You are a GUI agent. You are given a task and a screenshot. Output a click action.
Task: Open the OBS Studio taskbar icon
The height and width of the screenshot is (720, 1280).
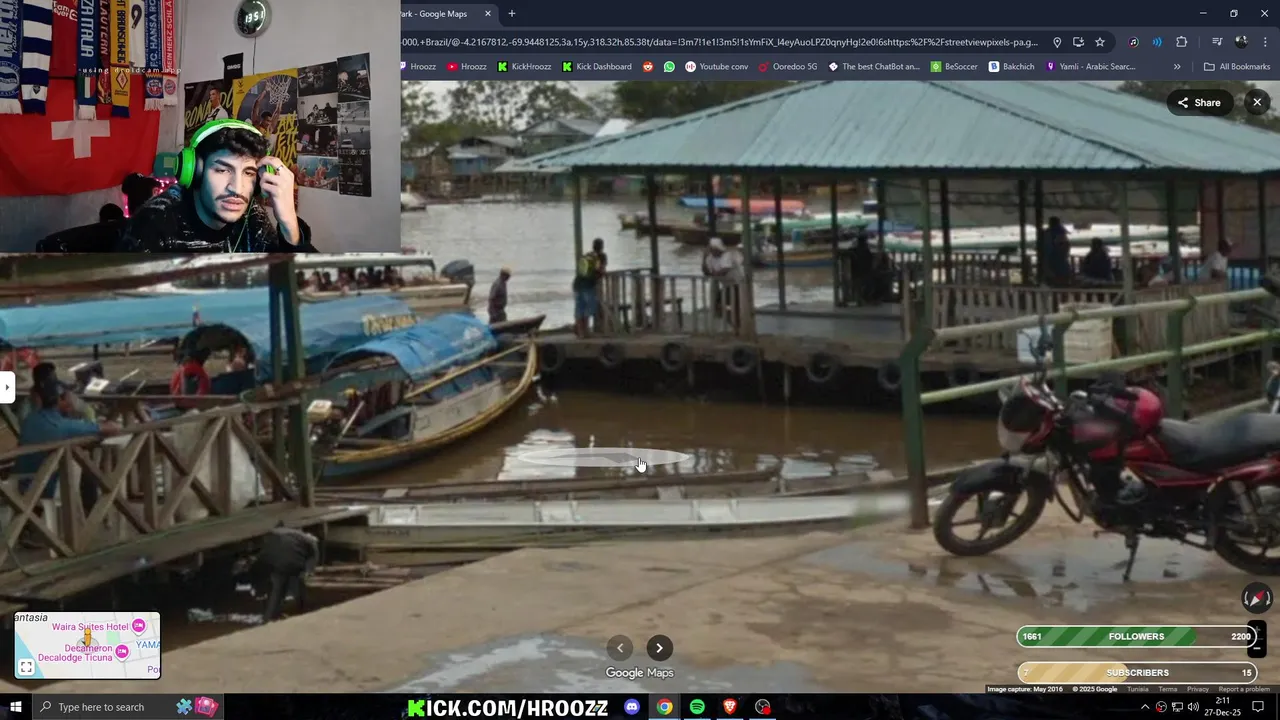click(763, 707)
